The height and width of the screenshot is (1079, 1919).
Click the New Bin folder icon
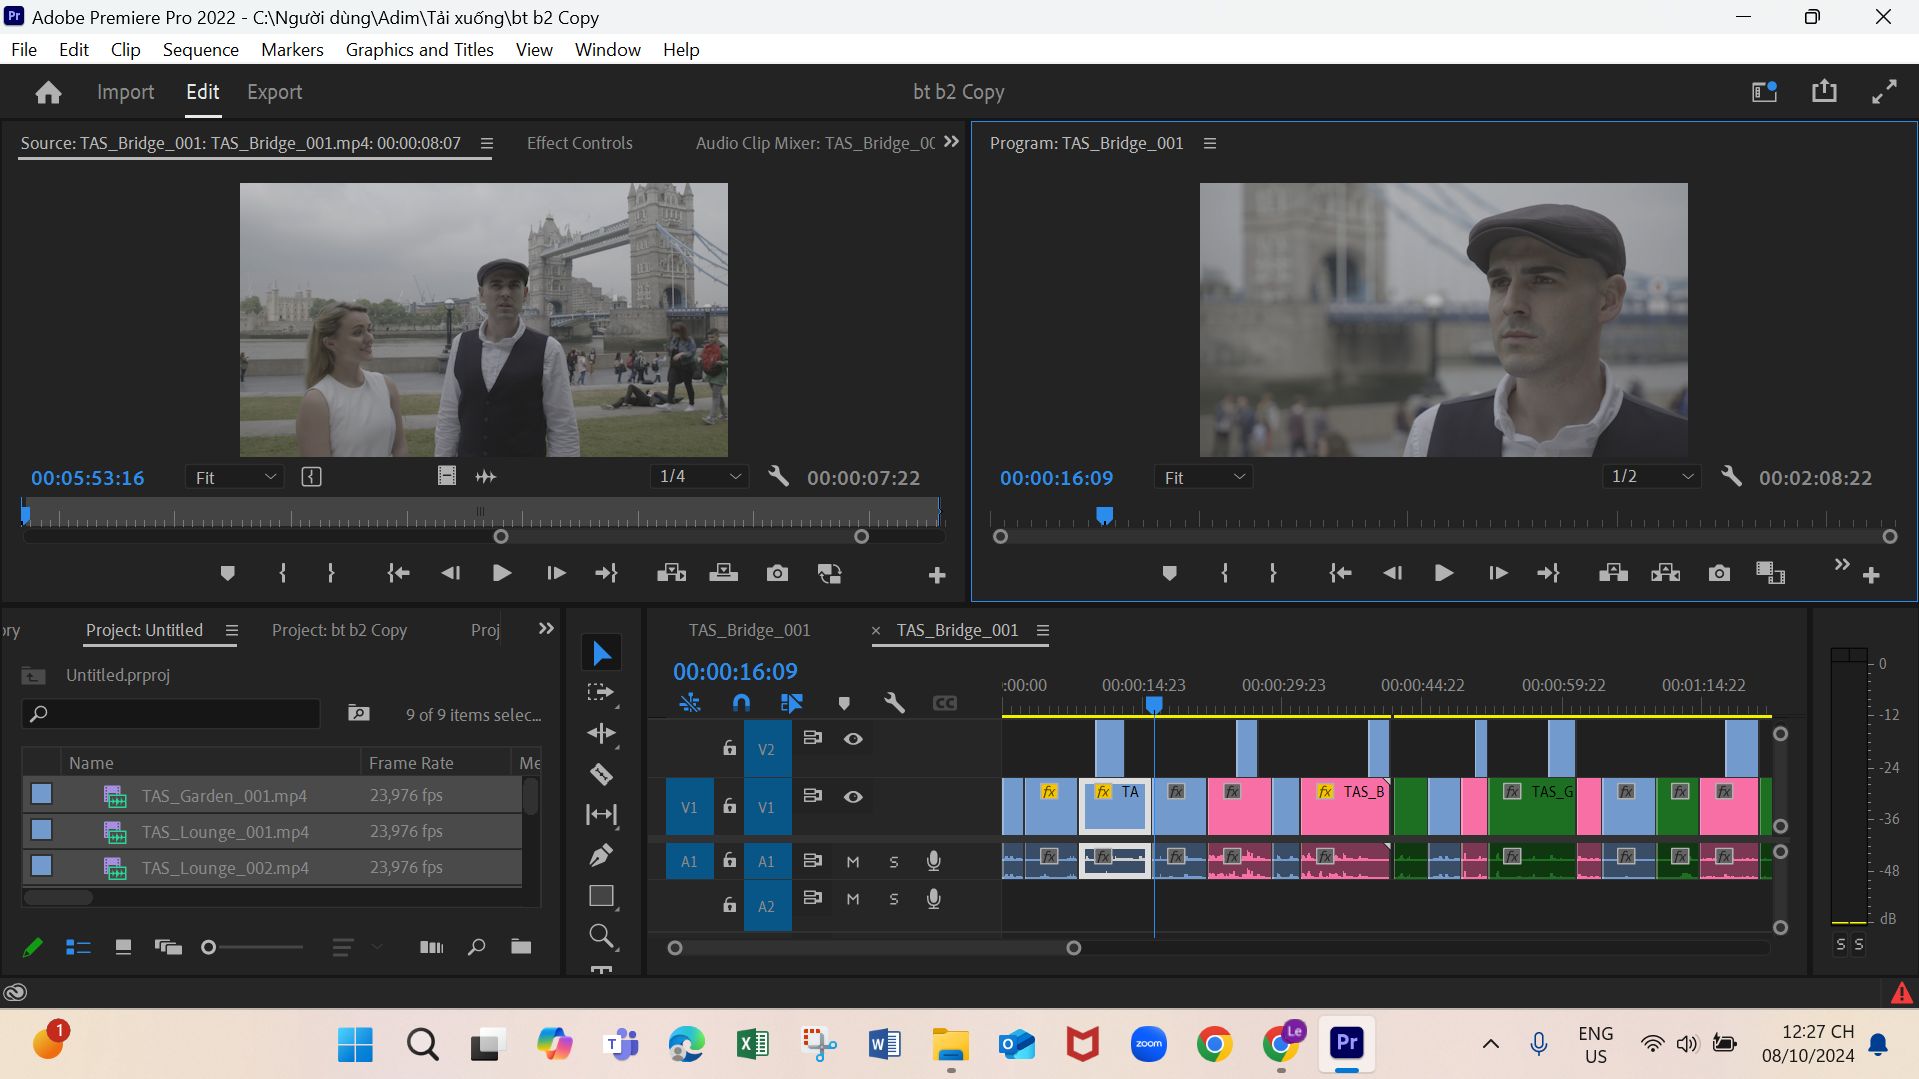[x=521, y=947]
